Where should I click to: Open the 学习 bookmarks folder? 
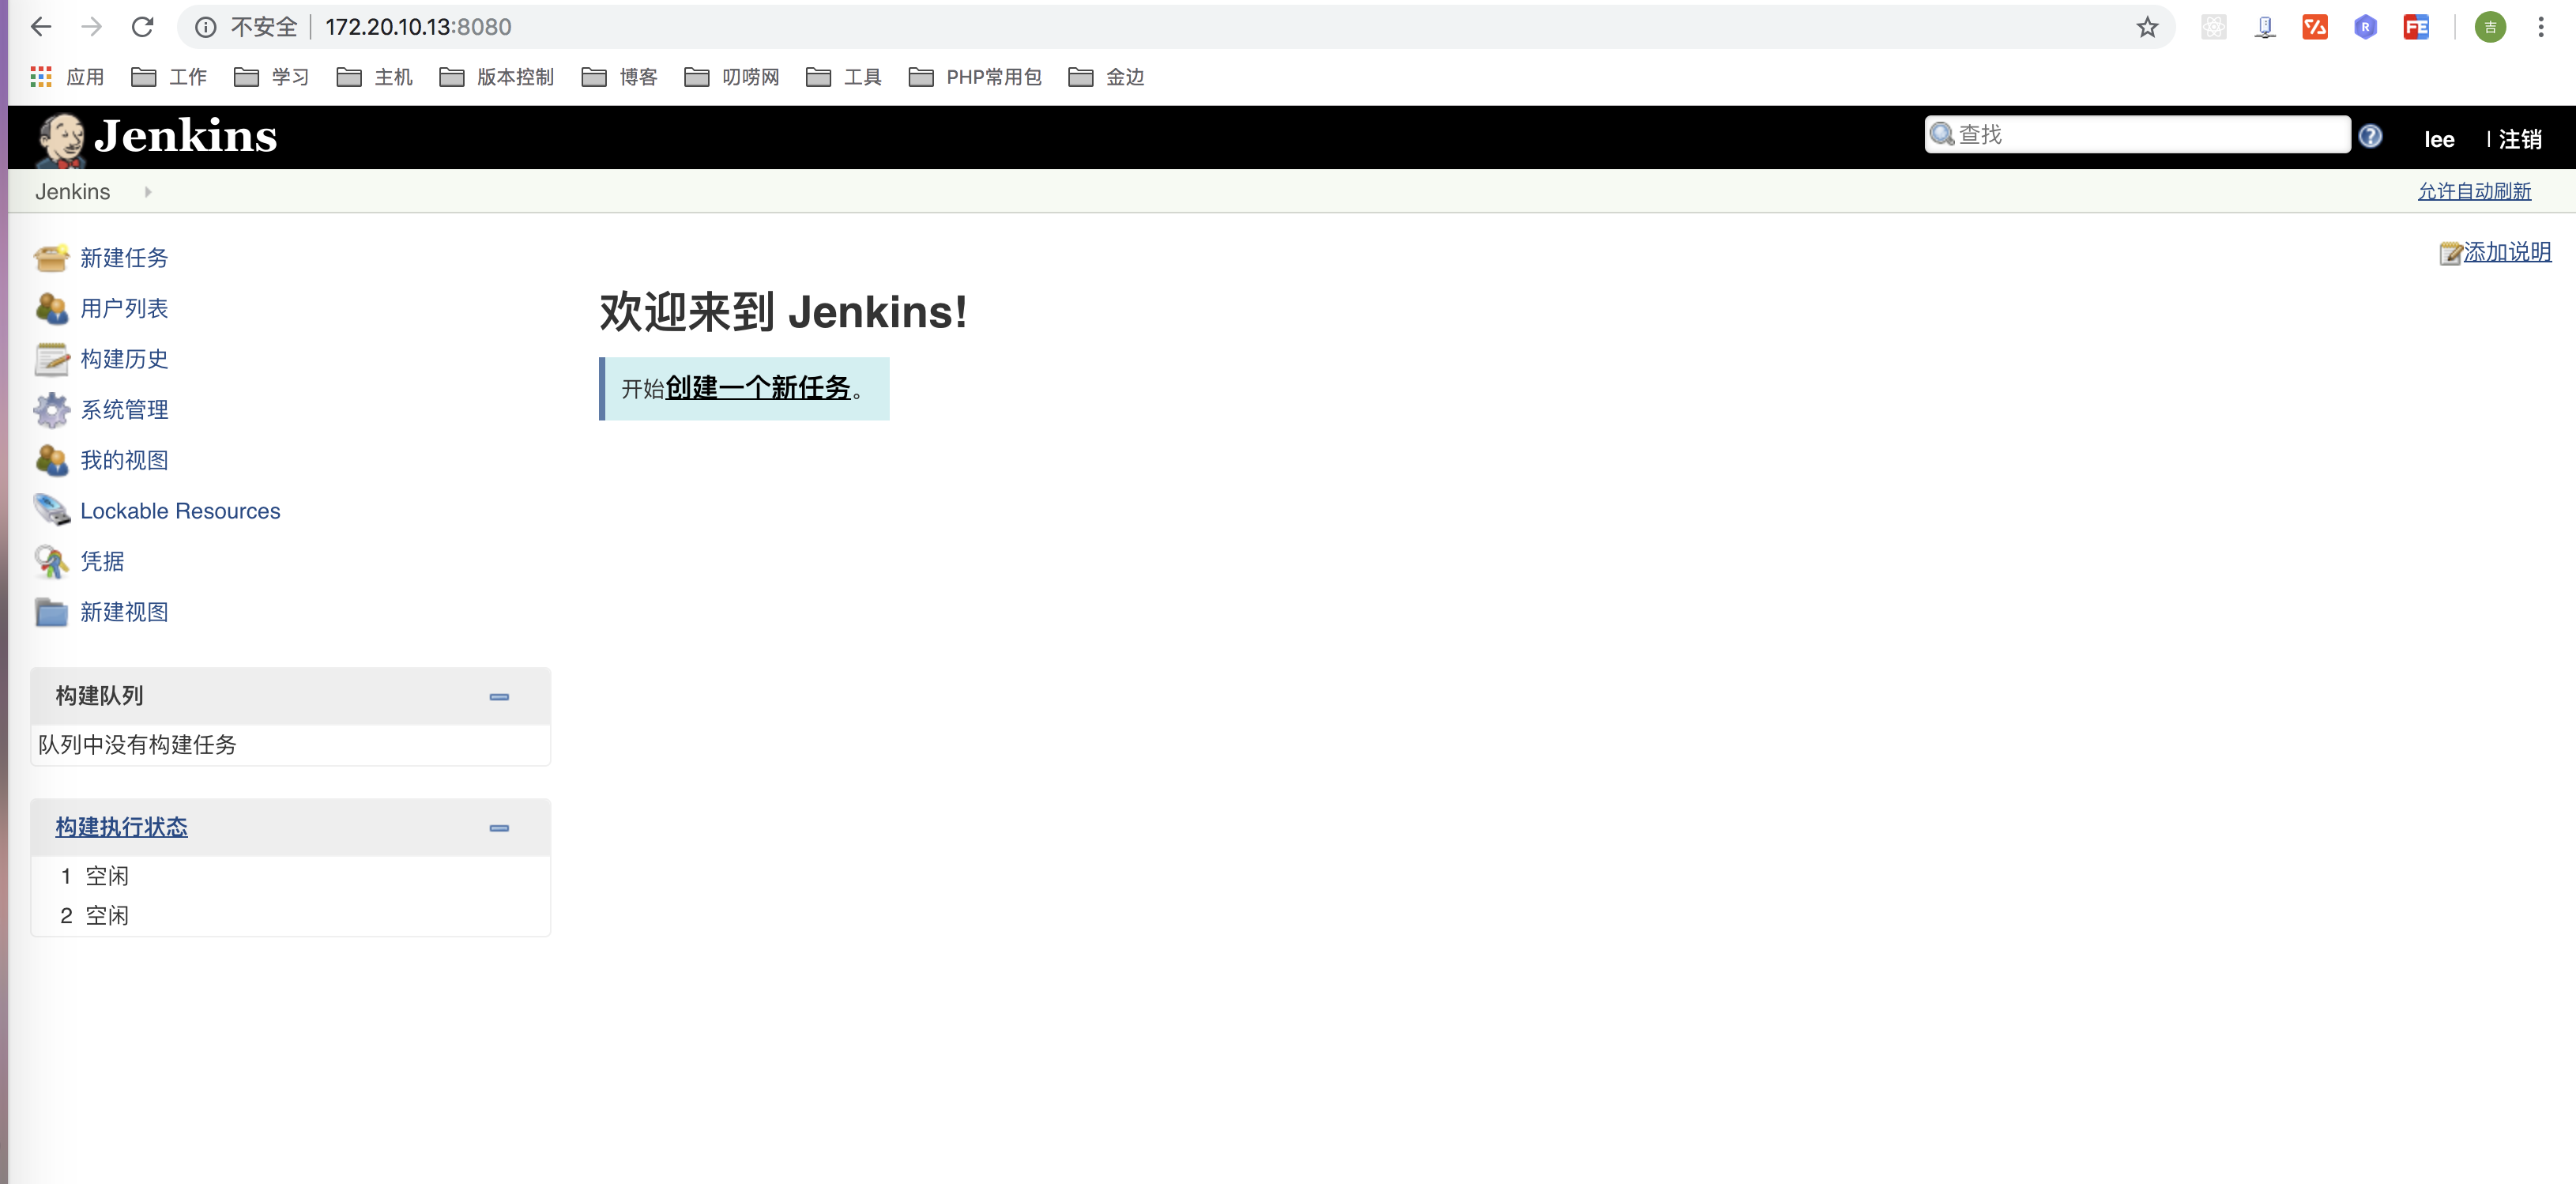[x=272, y=77]
